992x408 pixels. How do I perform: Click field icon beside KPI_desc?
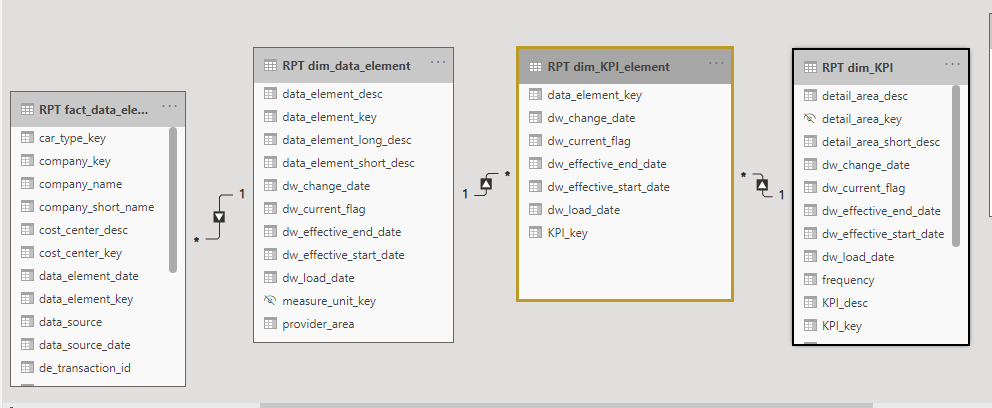810,302
